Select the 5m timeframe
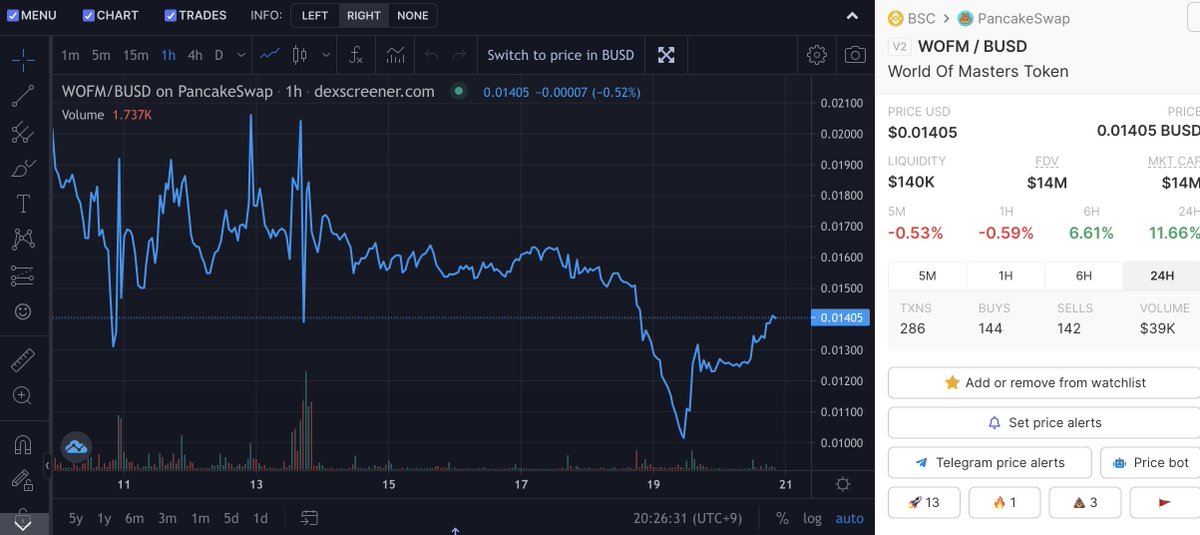The height and width of the screenshot is (535, 1200). point(101,55)
